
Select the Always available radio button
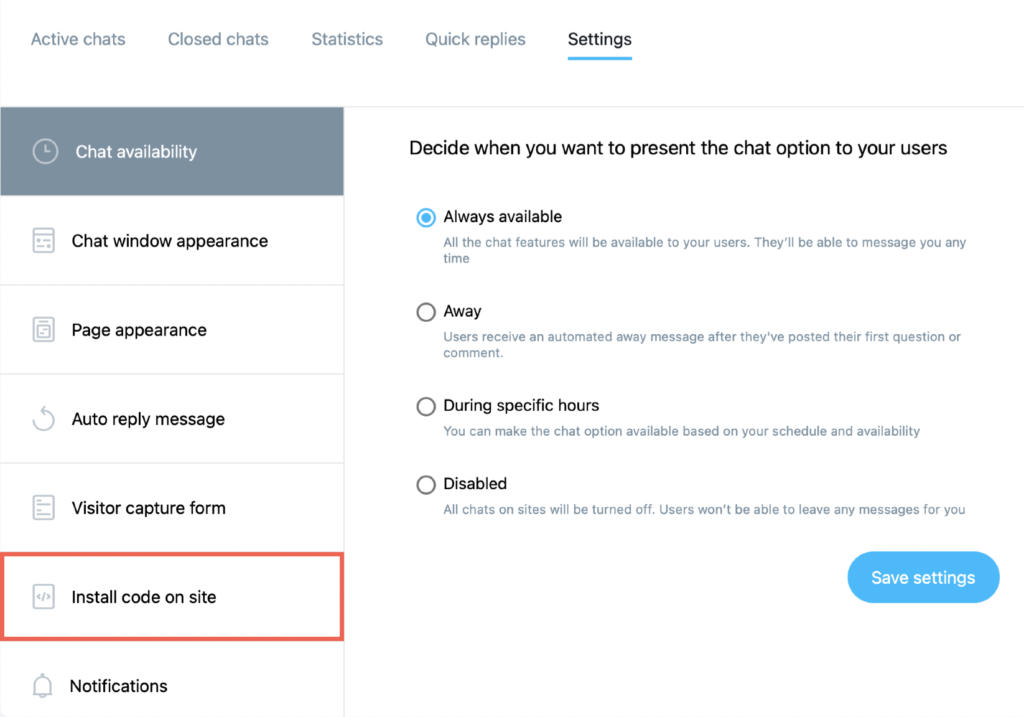(426, 217)
